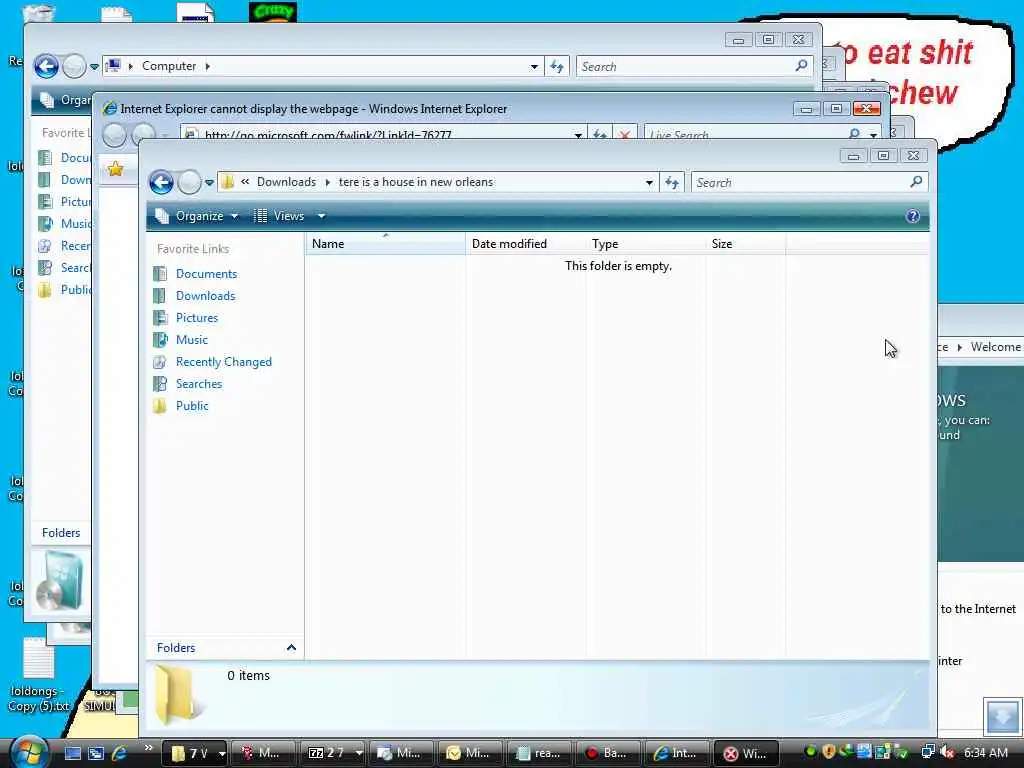
Task: Click the Forward button in Downloads window
Action: [x=189, y=182]
